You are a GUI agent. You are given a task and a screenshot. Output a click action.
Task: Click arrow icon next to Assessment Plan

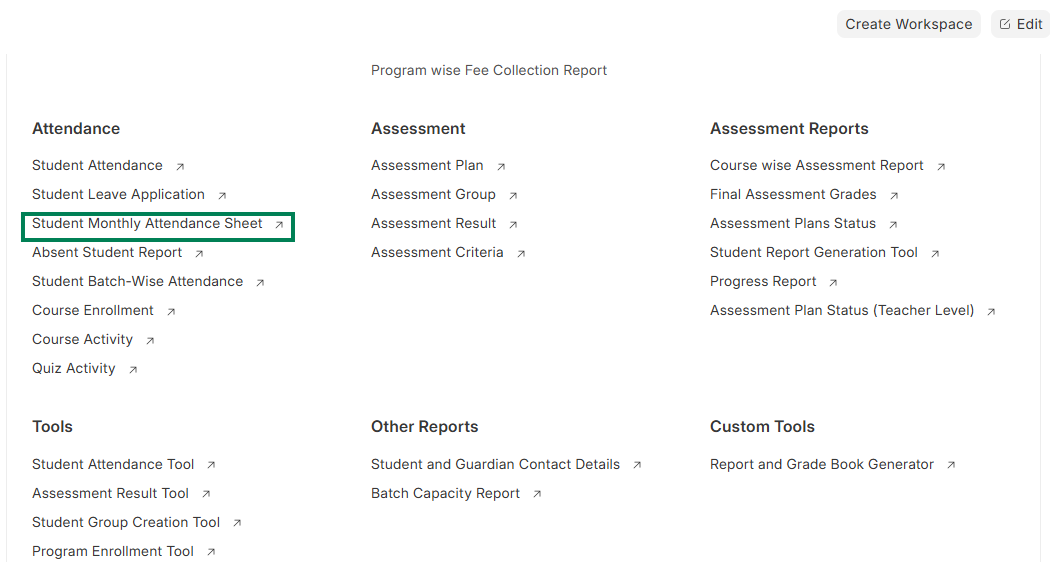(x=501, y=167)
